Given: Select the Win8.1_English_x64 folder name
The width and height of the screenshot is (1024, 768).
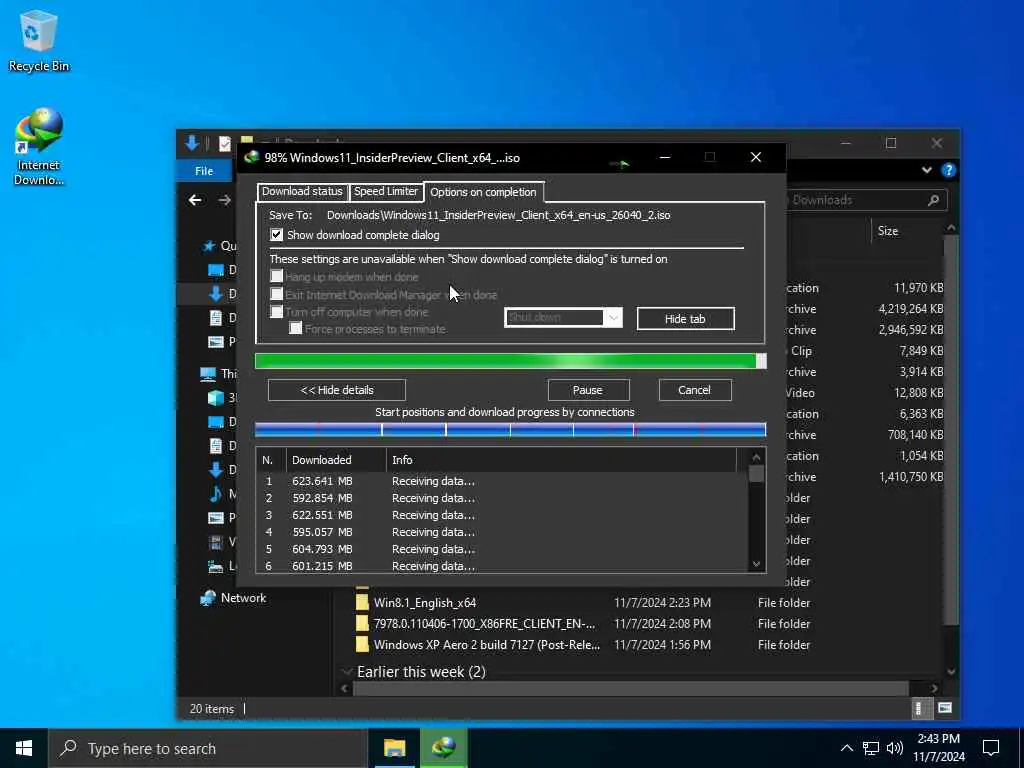Looking at the screenshot, I should [424, 602].
